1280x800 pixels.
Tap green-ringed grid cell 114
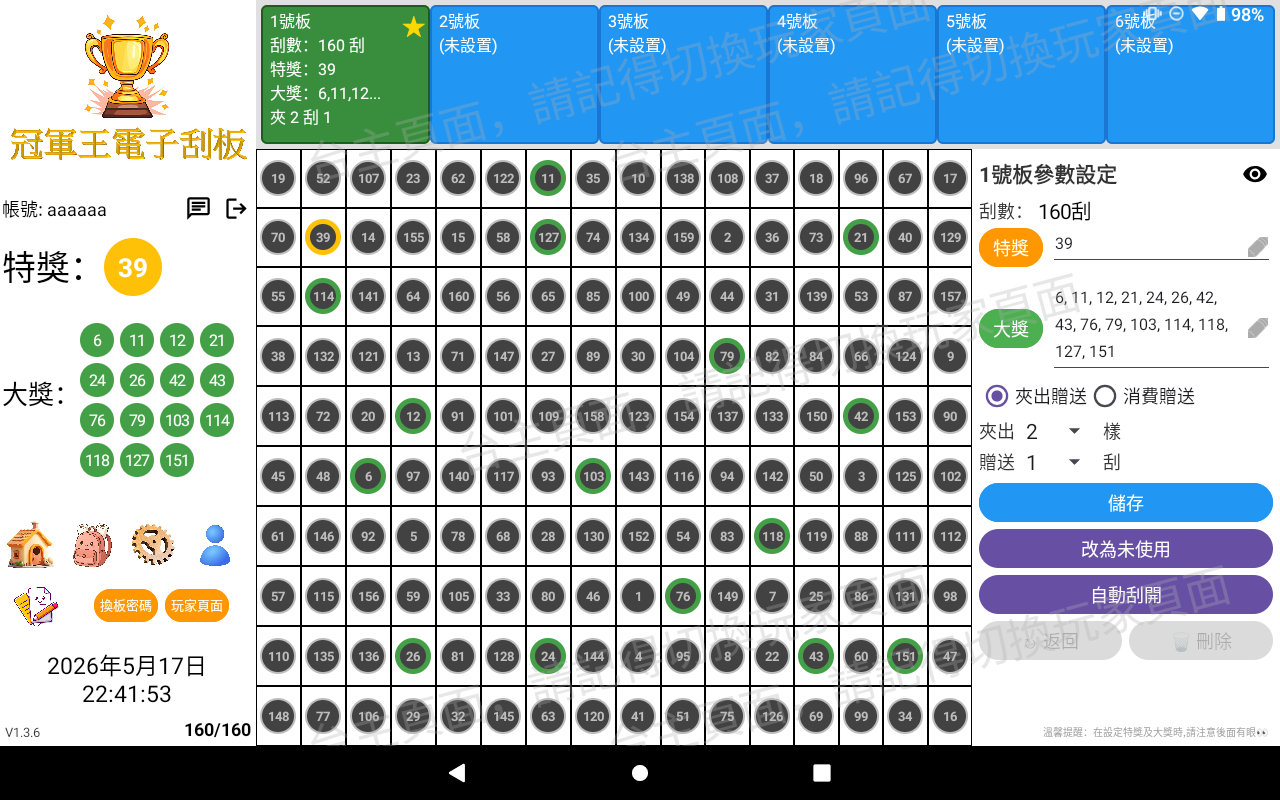click(x=323, y=297)
